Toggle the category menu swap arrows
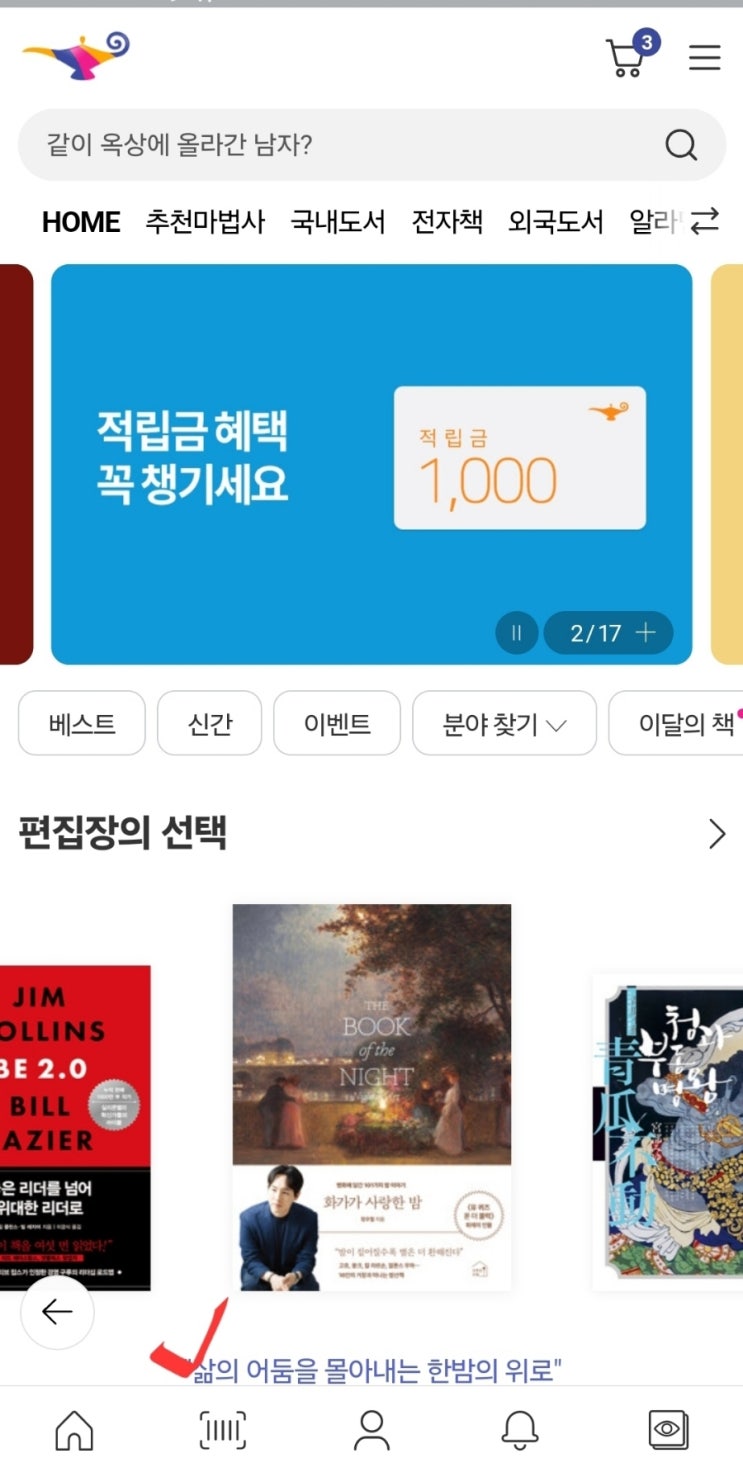 706,221
